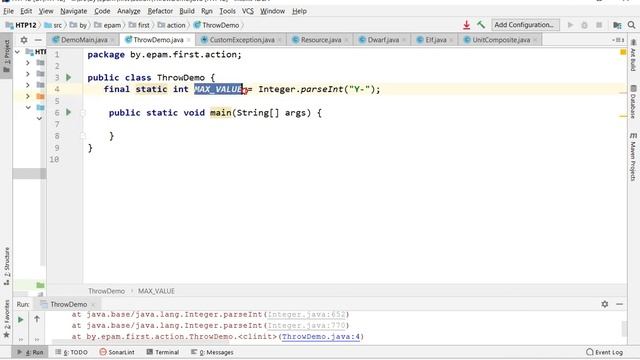
Task: Close the ThrowDemo.java editor tab
Action: pos(189,40)
